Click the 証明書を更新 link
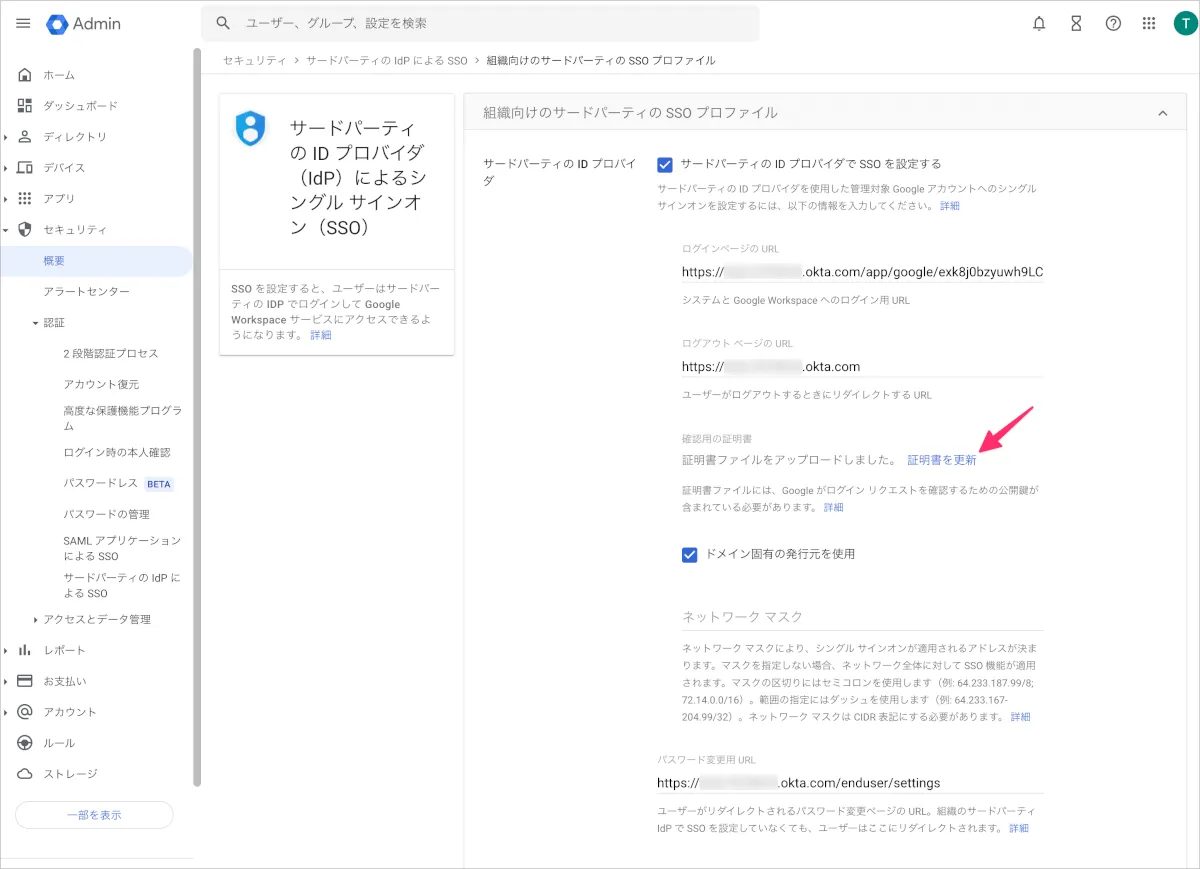 click(941, 460)
